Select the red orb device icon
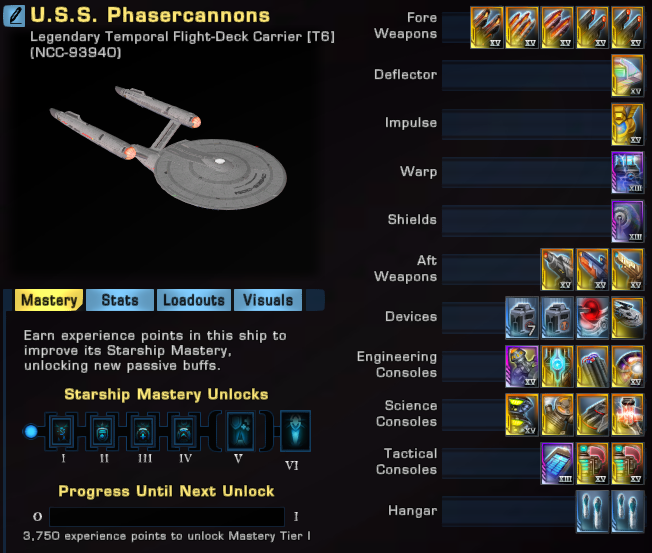This screenshot has height=553, width=652. click(x=592, y=317)
